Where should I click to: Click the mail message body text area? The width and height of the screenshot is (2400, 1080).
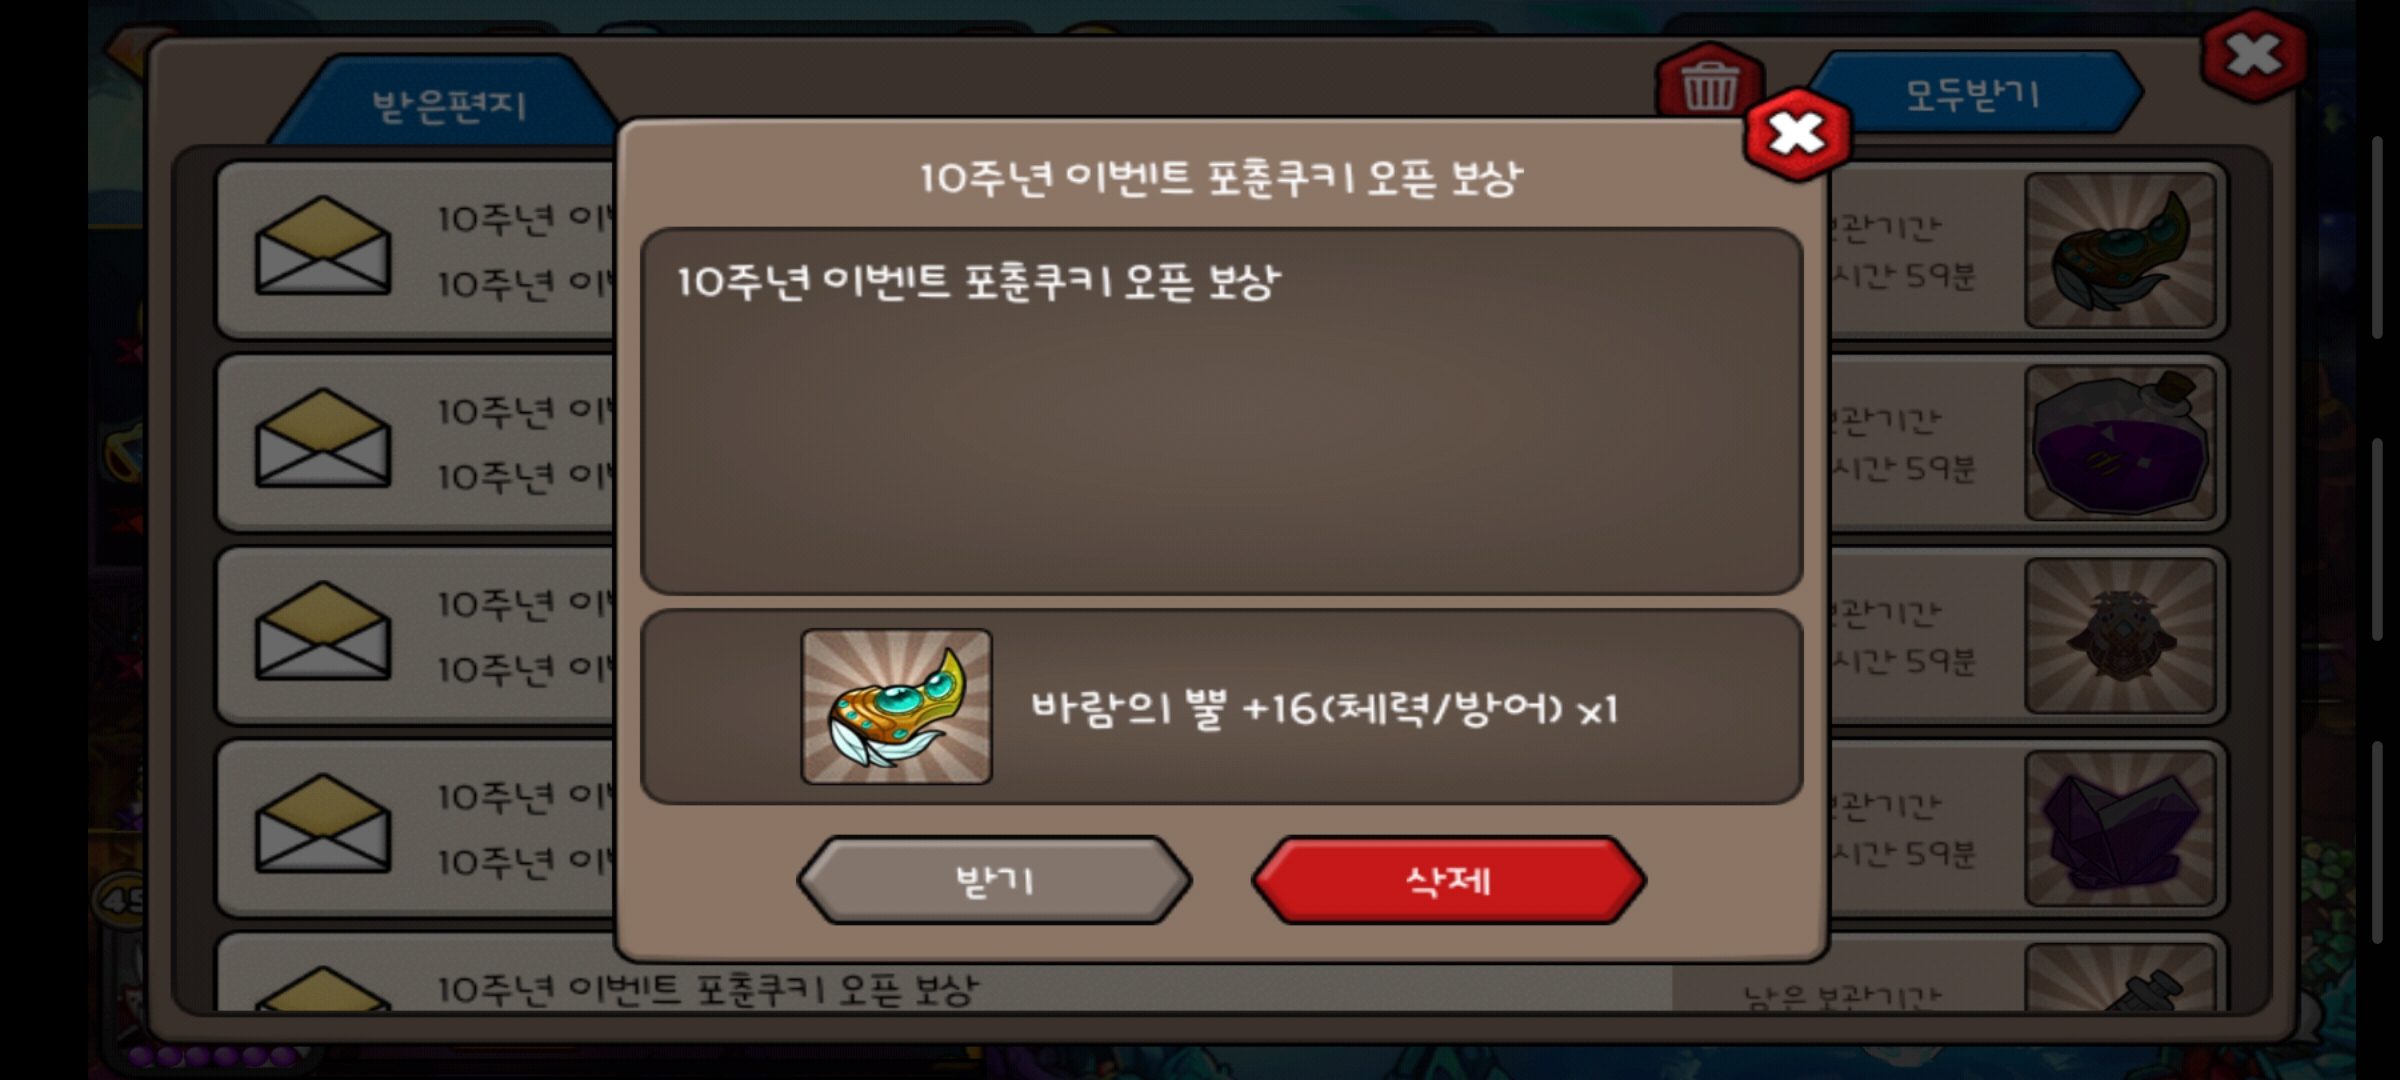(1221, 411)
